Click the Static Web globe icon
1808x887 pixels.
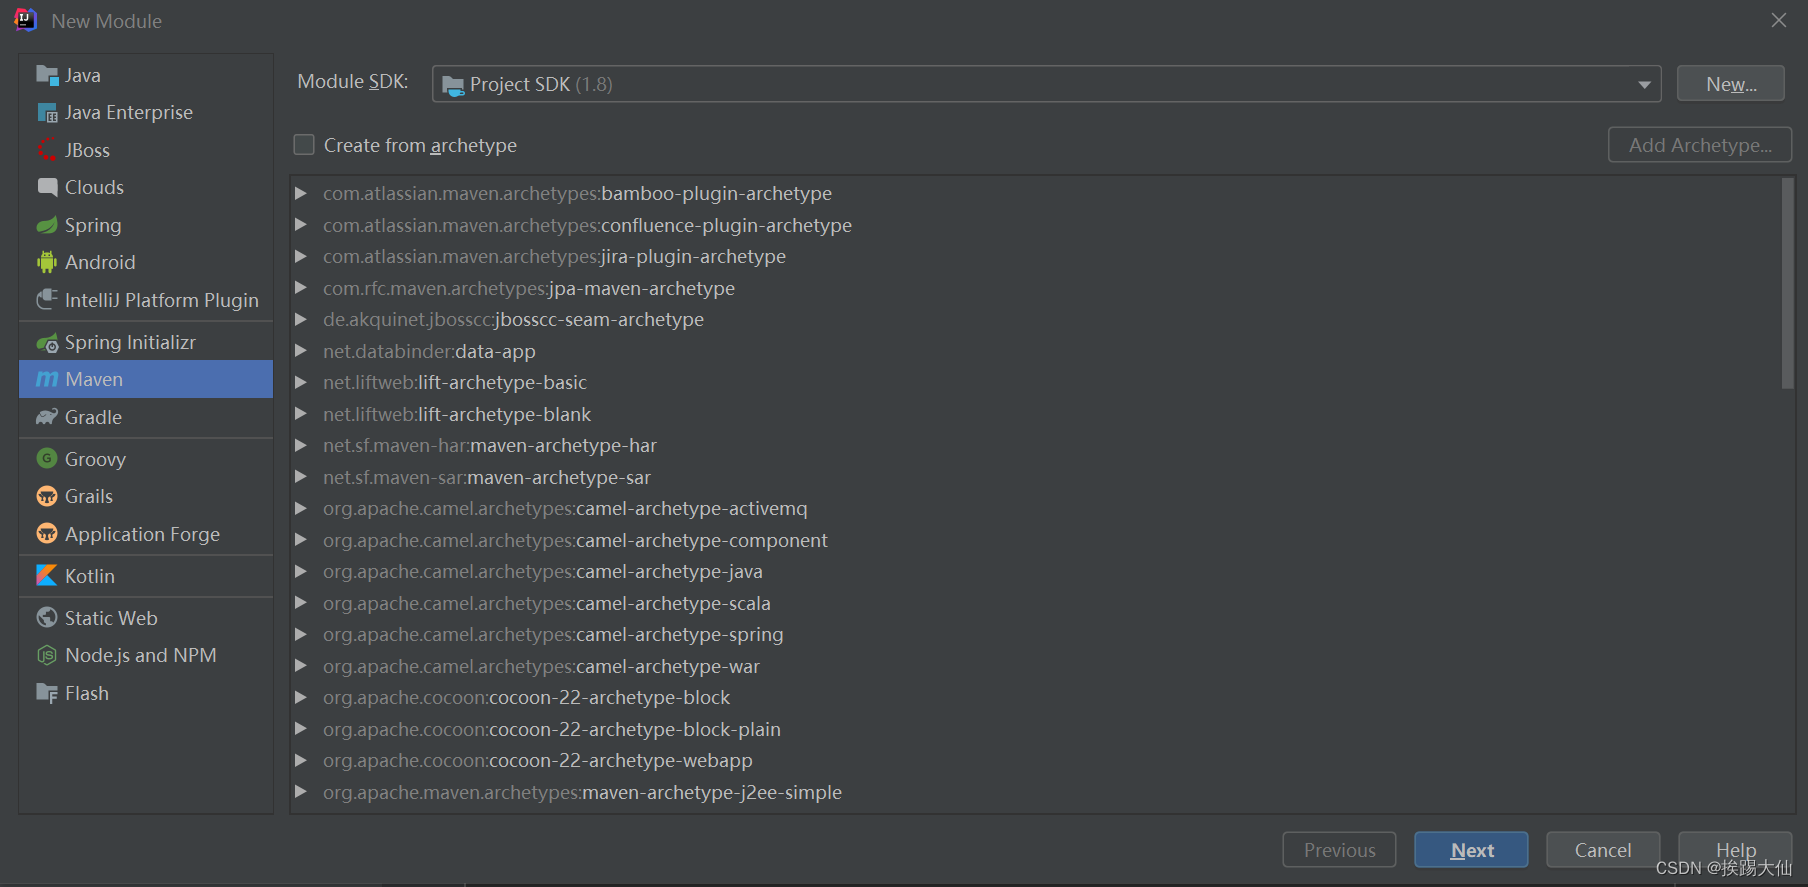(47, 618)
